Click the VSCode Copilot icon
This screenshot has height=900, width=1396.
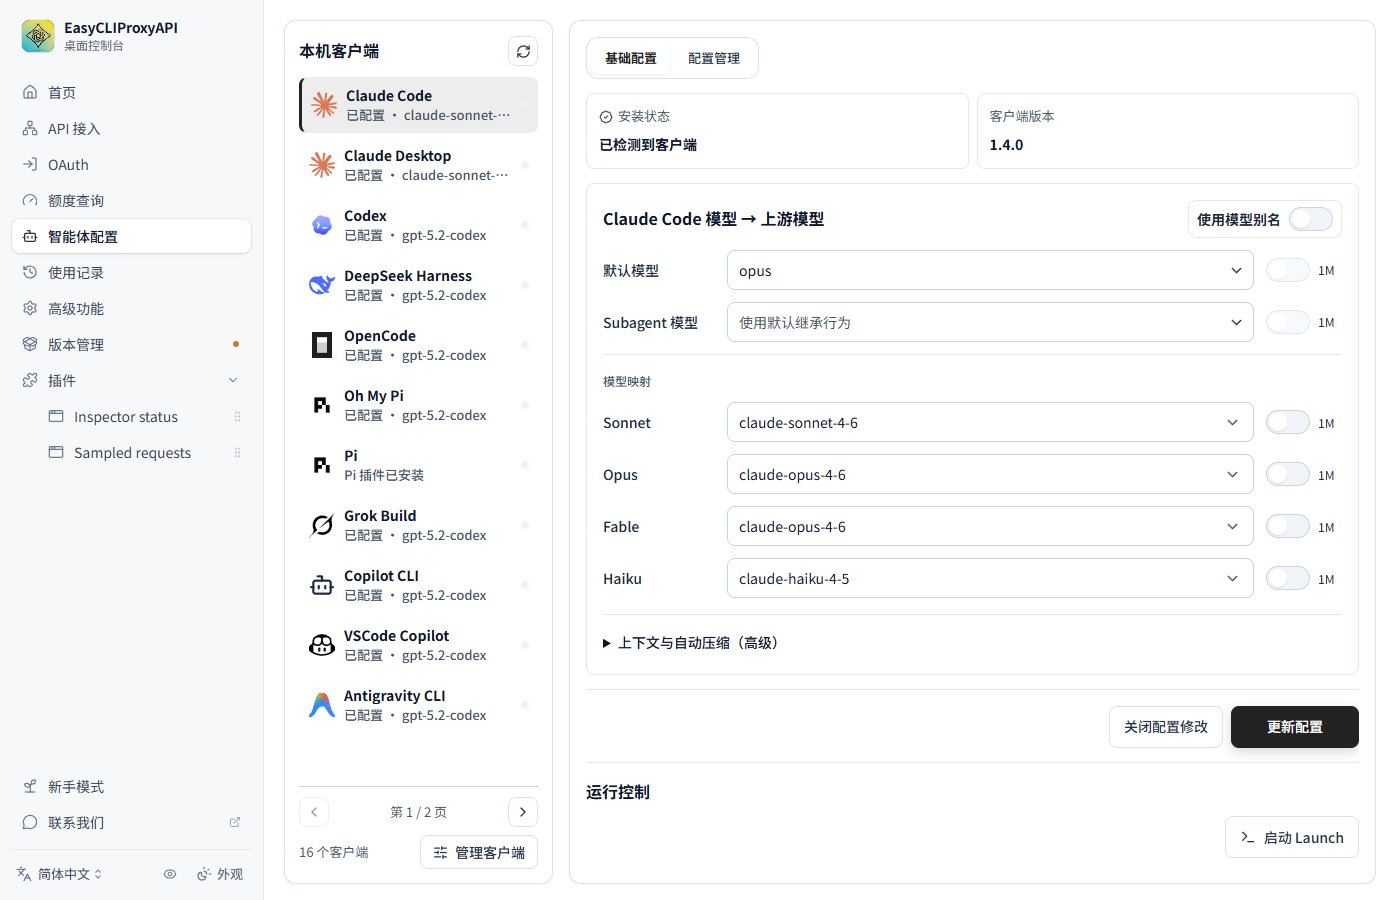coord(322,644)
